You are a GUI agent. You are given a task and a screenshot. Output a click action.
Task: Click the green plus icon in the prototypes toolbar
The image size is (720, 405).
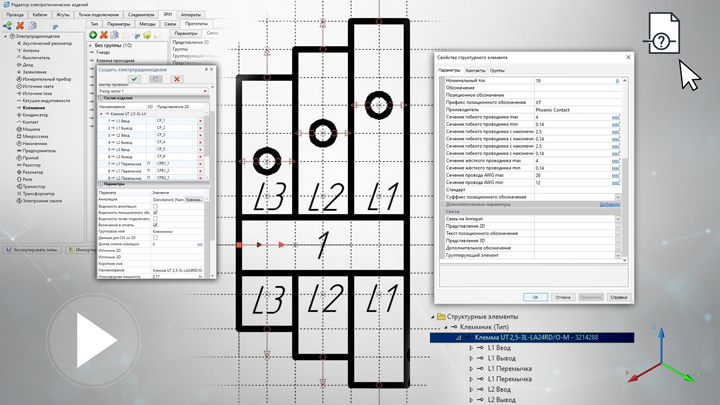[x=93, y=35]
